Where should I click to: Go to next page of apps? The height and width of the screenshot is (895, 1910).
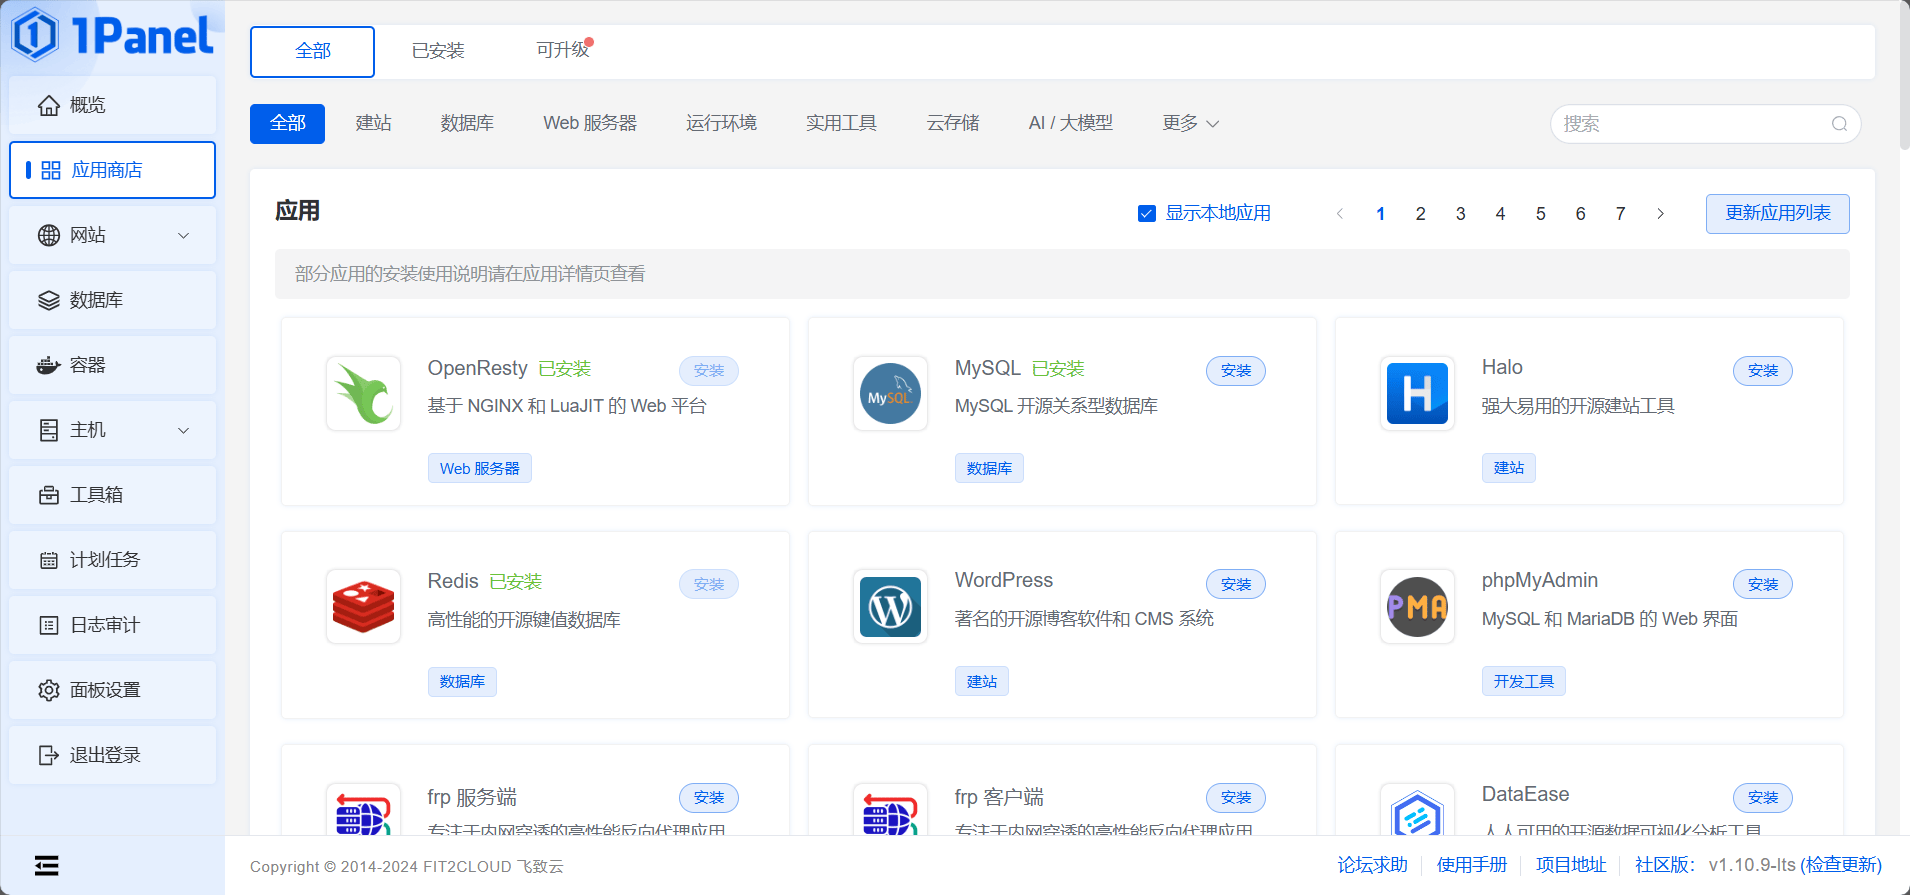tap(1660, 214)
